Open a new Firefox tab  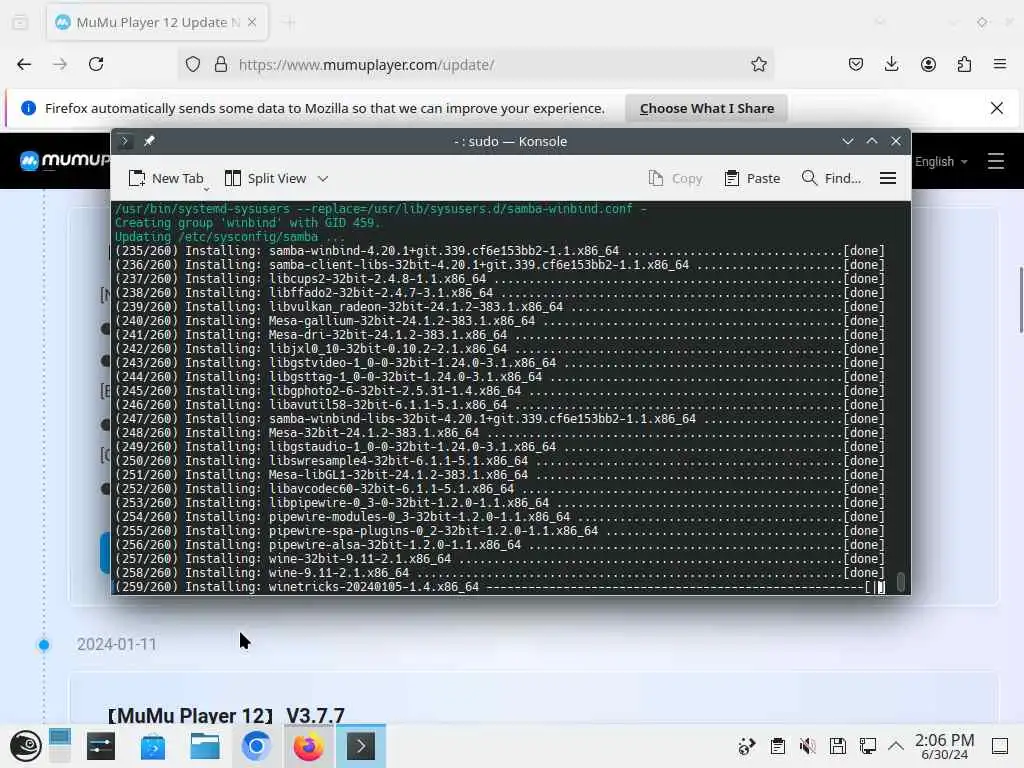pos(289,23)
